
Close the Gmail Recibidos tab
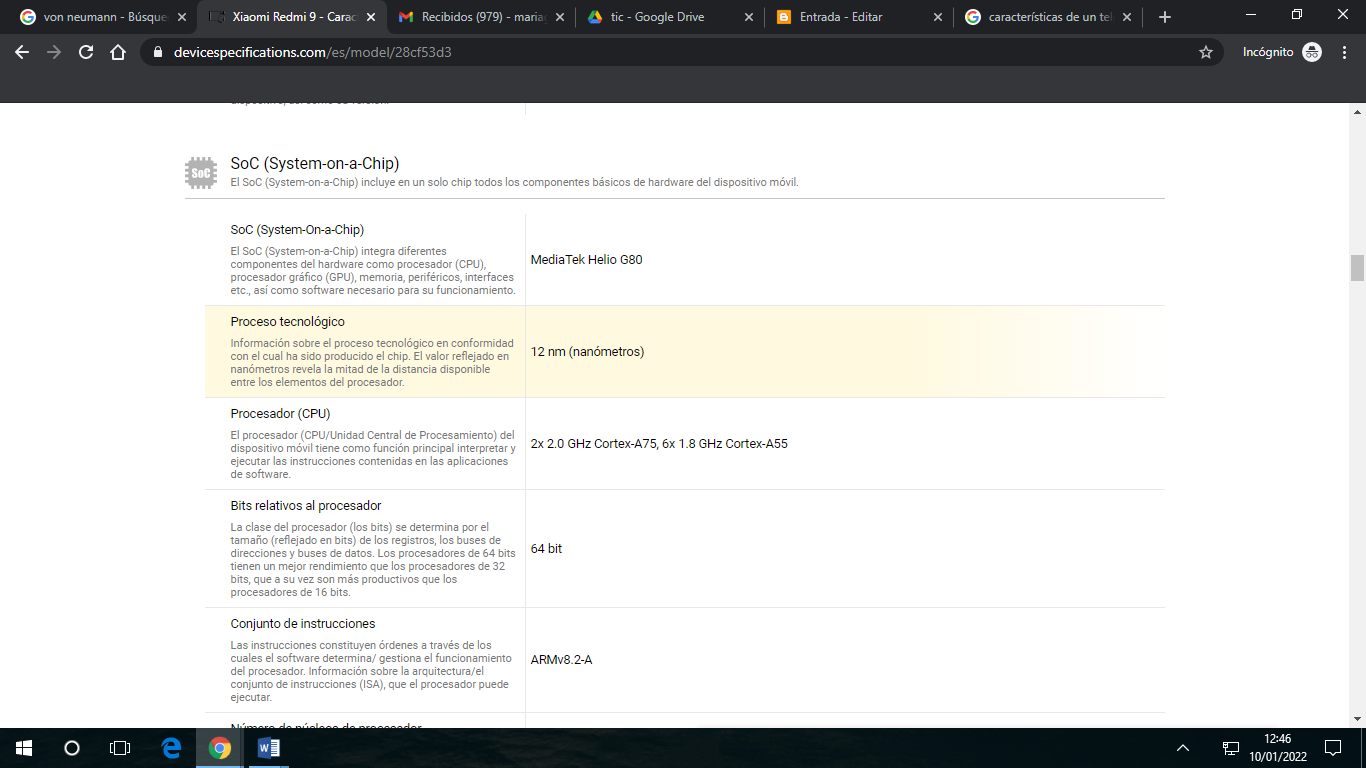(559, 17)
